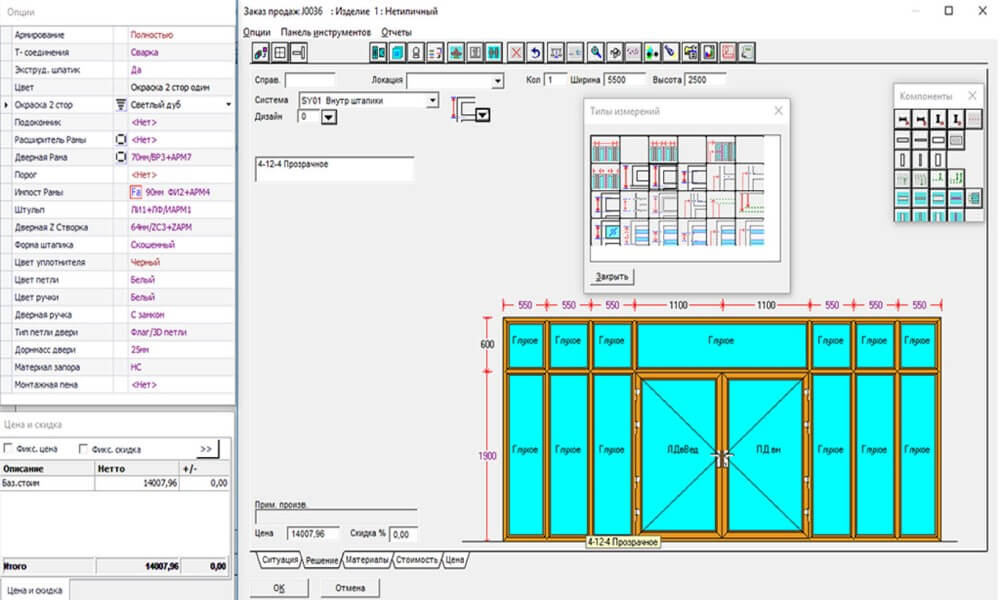Screen dimensions: 1000x600
Task: Enable the Фикс. цена checkbox
Action: pyautogui.click(x=9, y=449)
